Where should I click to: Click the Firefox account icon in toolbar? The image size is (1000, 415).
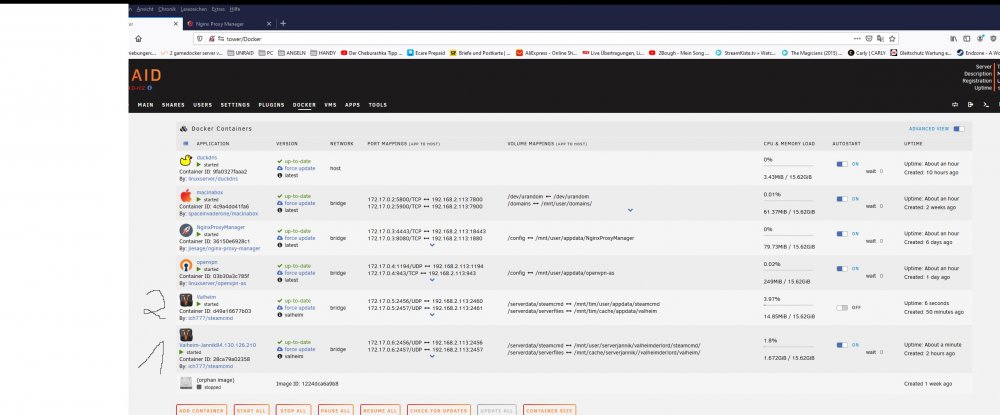979,39
